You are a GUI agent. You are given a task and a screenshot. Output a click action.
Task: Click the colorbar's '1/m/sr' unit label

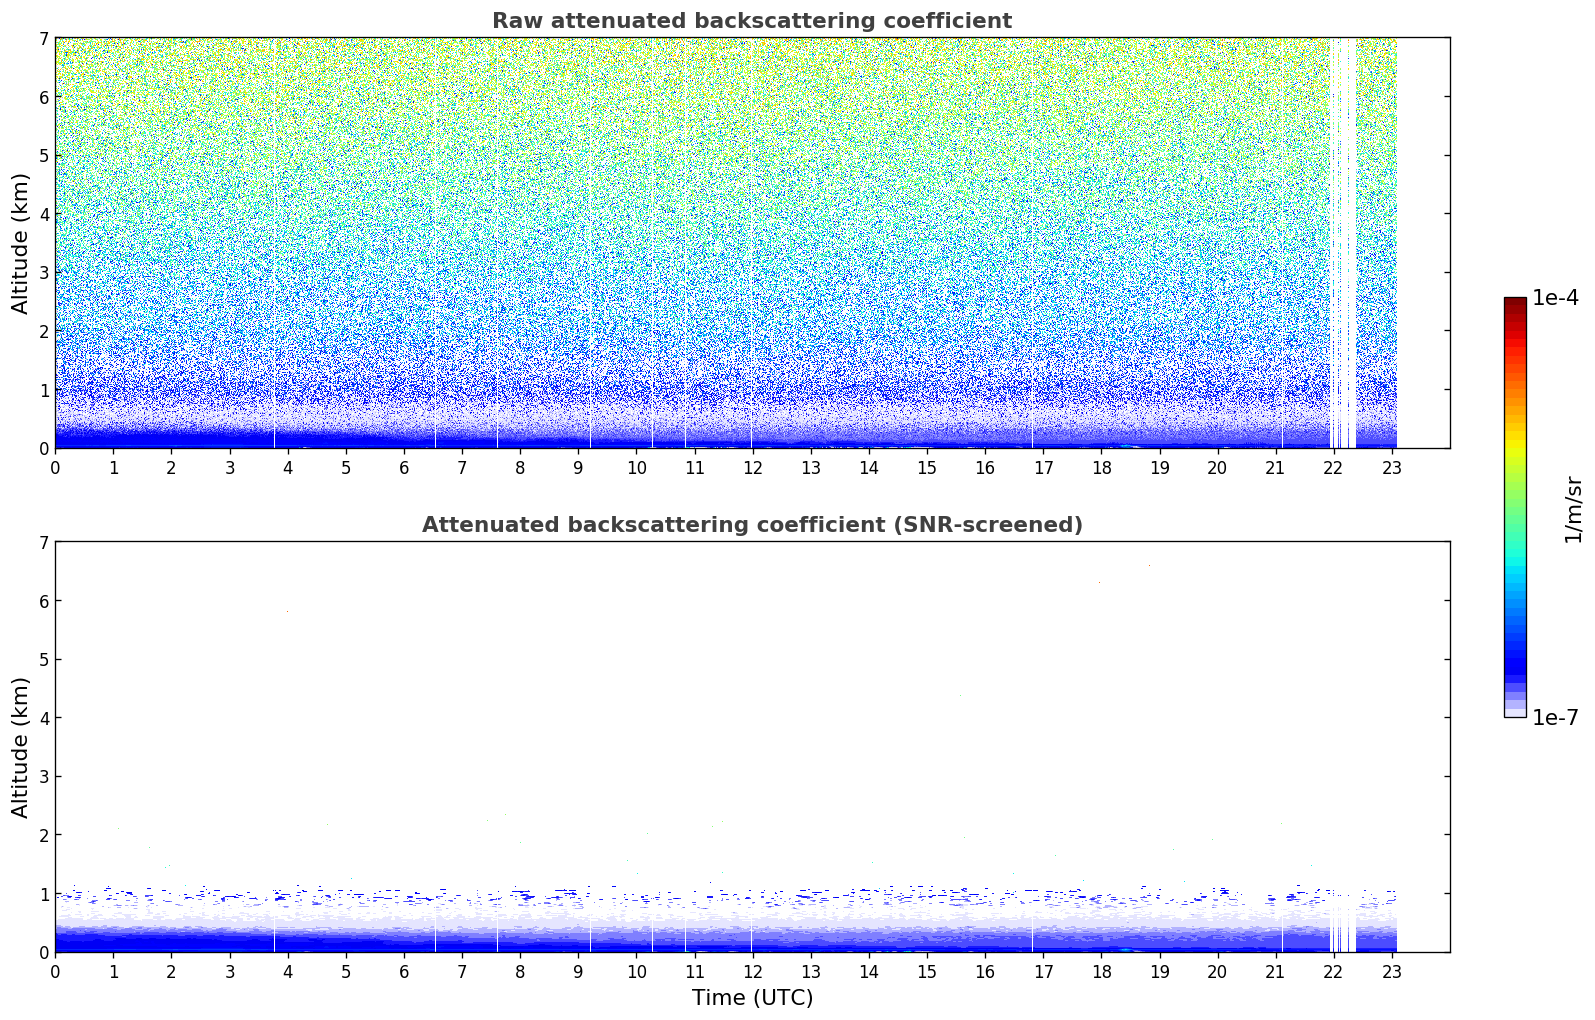(x=1573, y=508)
